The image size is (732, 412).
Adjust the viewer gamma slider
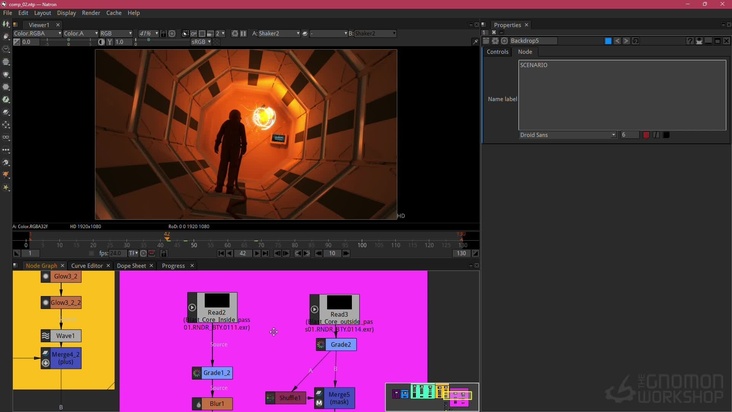pyautogui.click(x=160, y=42)
